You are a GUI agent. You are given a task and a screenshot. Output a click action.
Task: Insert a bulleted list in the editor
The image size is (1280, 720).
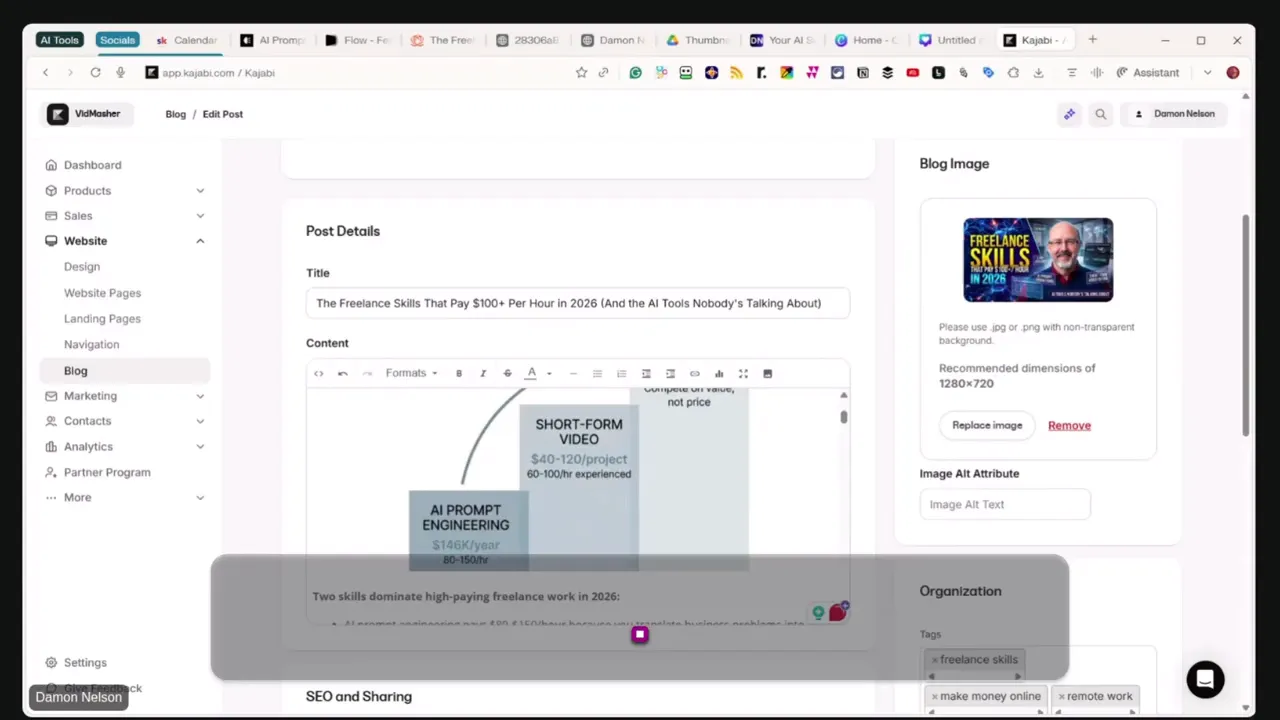click(x=597, y=373)
